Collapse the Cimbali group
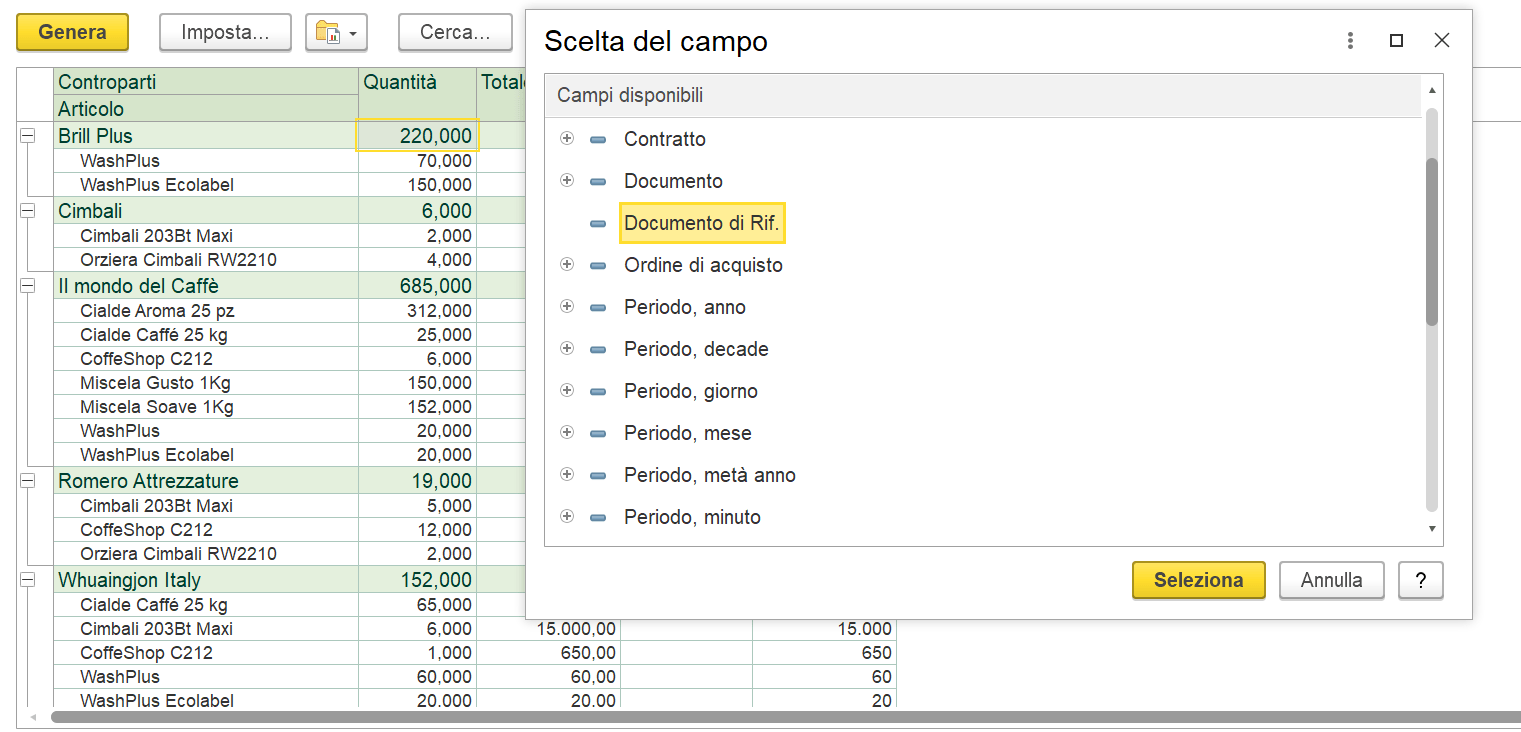Viewport: 1521px width, 732px height. click(27, 211)
